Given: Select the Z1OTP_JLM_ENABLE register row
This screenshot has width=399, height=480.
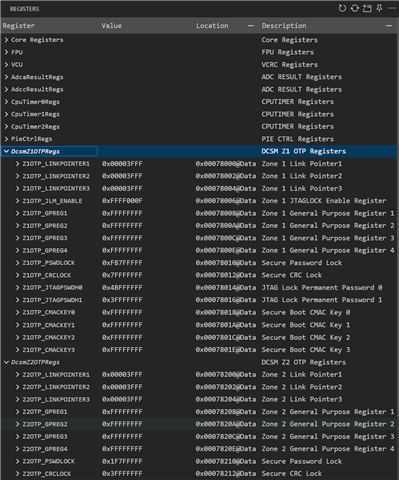Looking at the screenshot, I should pyautogui.click(x=199, y=201).
